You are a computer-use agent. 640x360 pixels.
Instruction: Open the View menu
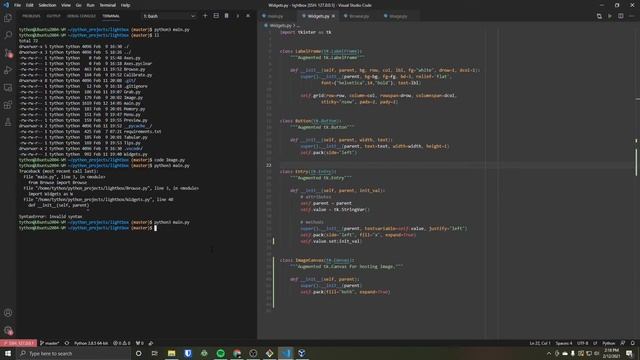(66, 5)
